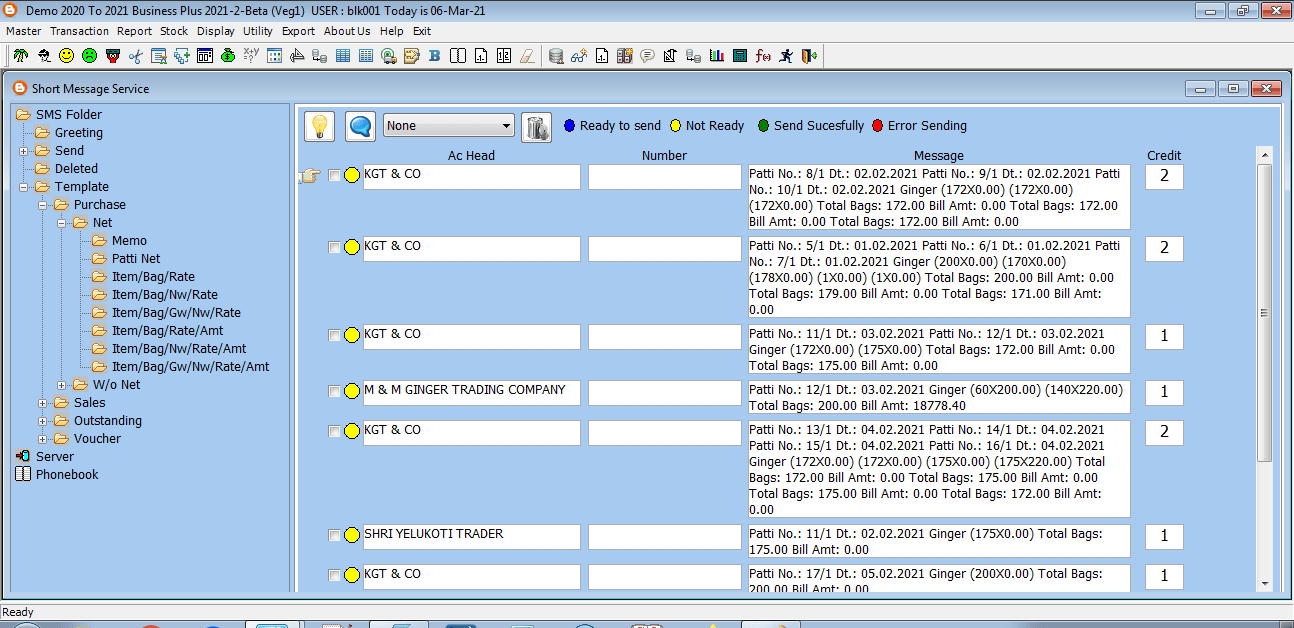
Task: Open the Transaction menu
Action: (79, 31)
